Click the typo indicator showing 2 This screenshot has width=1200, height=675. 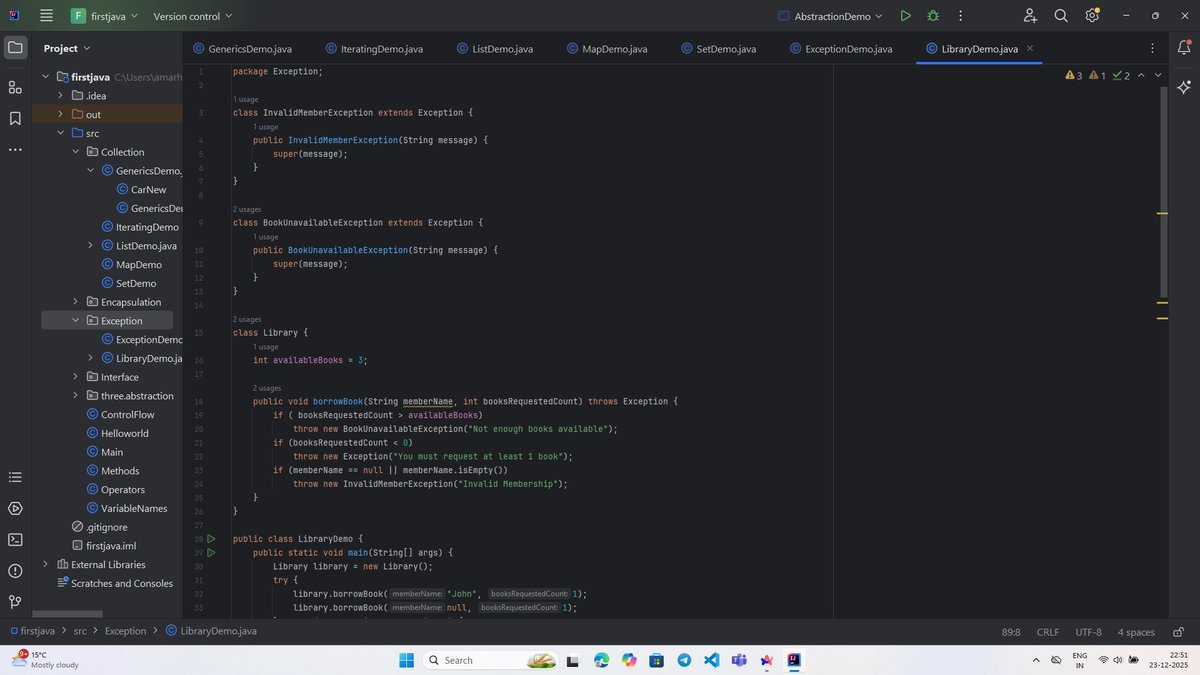tap(1121, 76)
